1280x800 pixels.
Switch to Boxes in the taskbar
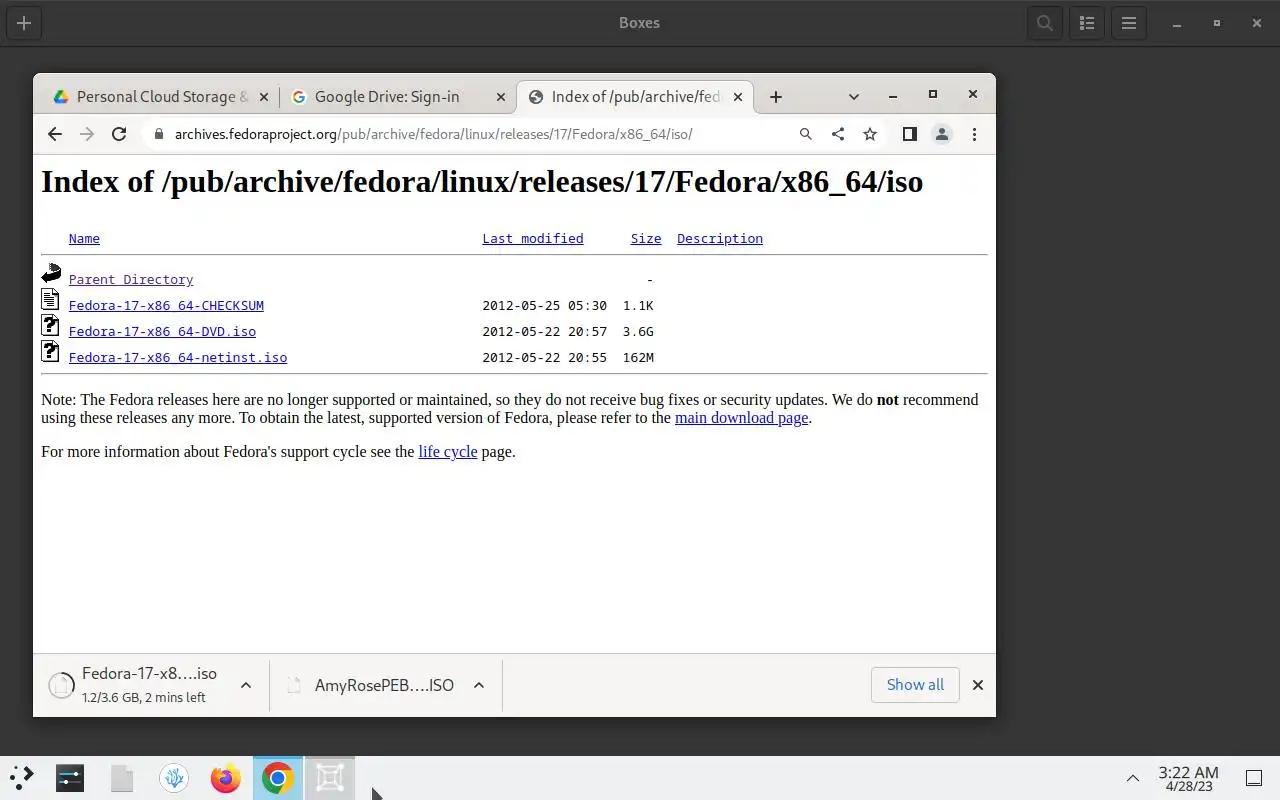[330, 778]
